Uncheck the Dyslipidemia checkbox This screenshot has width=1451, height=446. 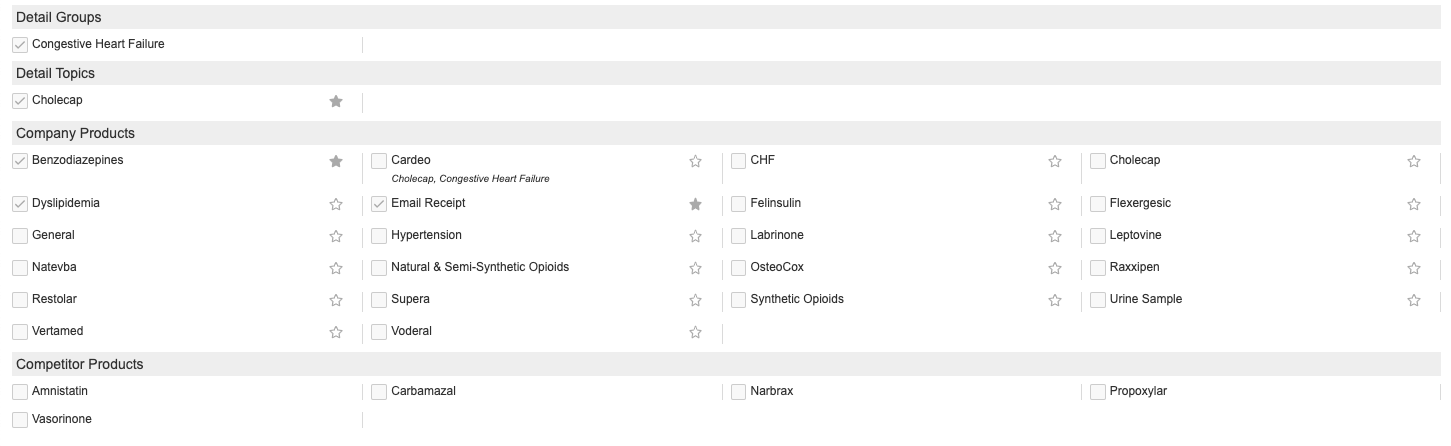pos(20,204)
